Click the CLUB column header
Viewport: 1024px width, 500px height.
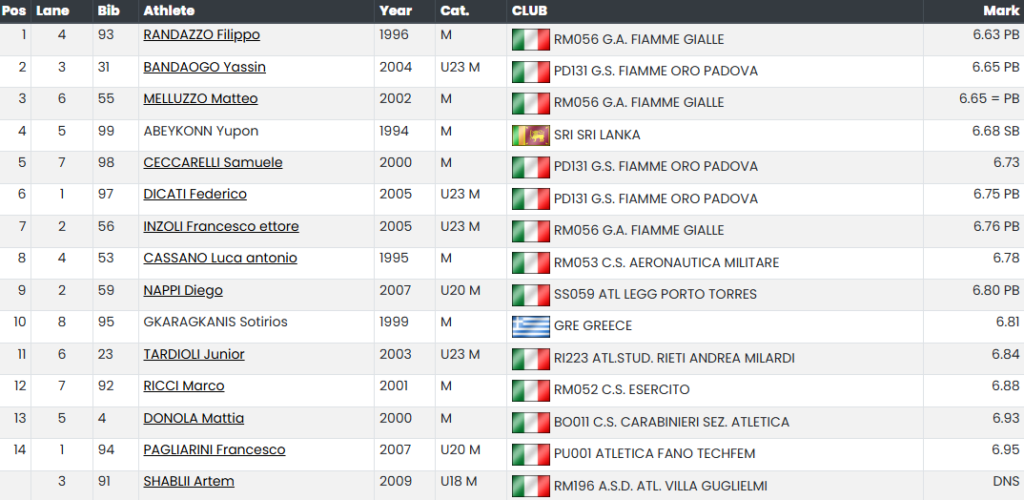tap(530, 11)
